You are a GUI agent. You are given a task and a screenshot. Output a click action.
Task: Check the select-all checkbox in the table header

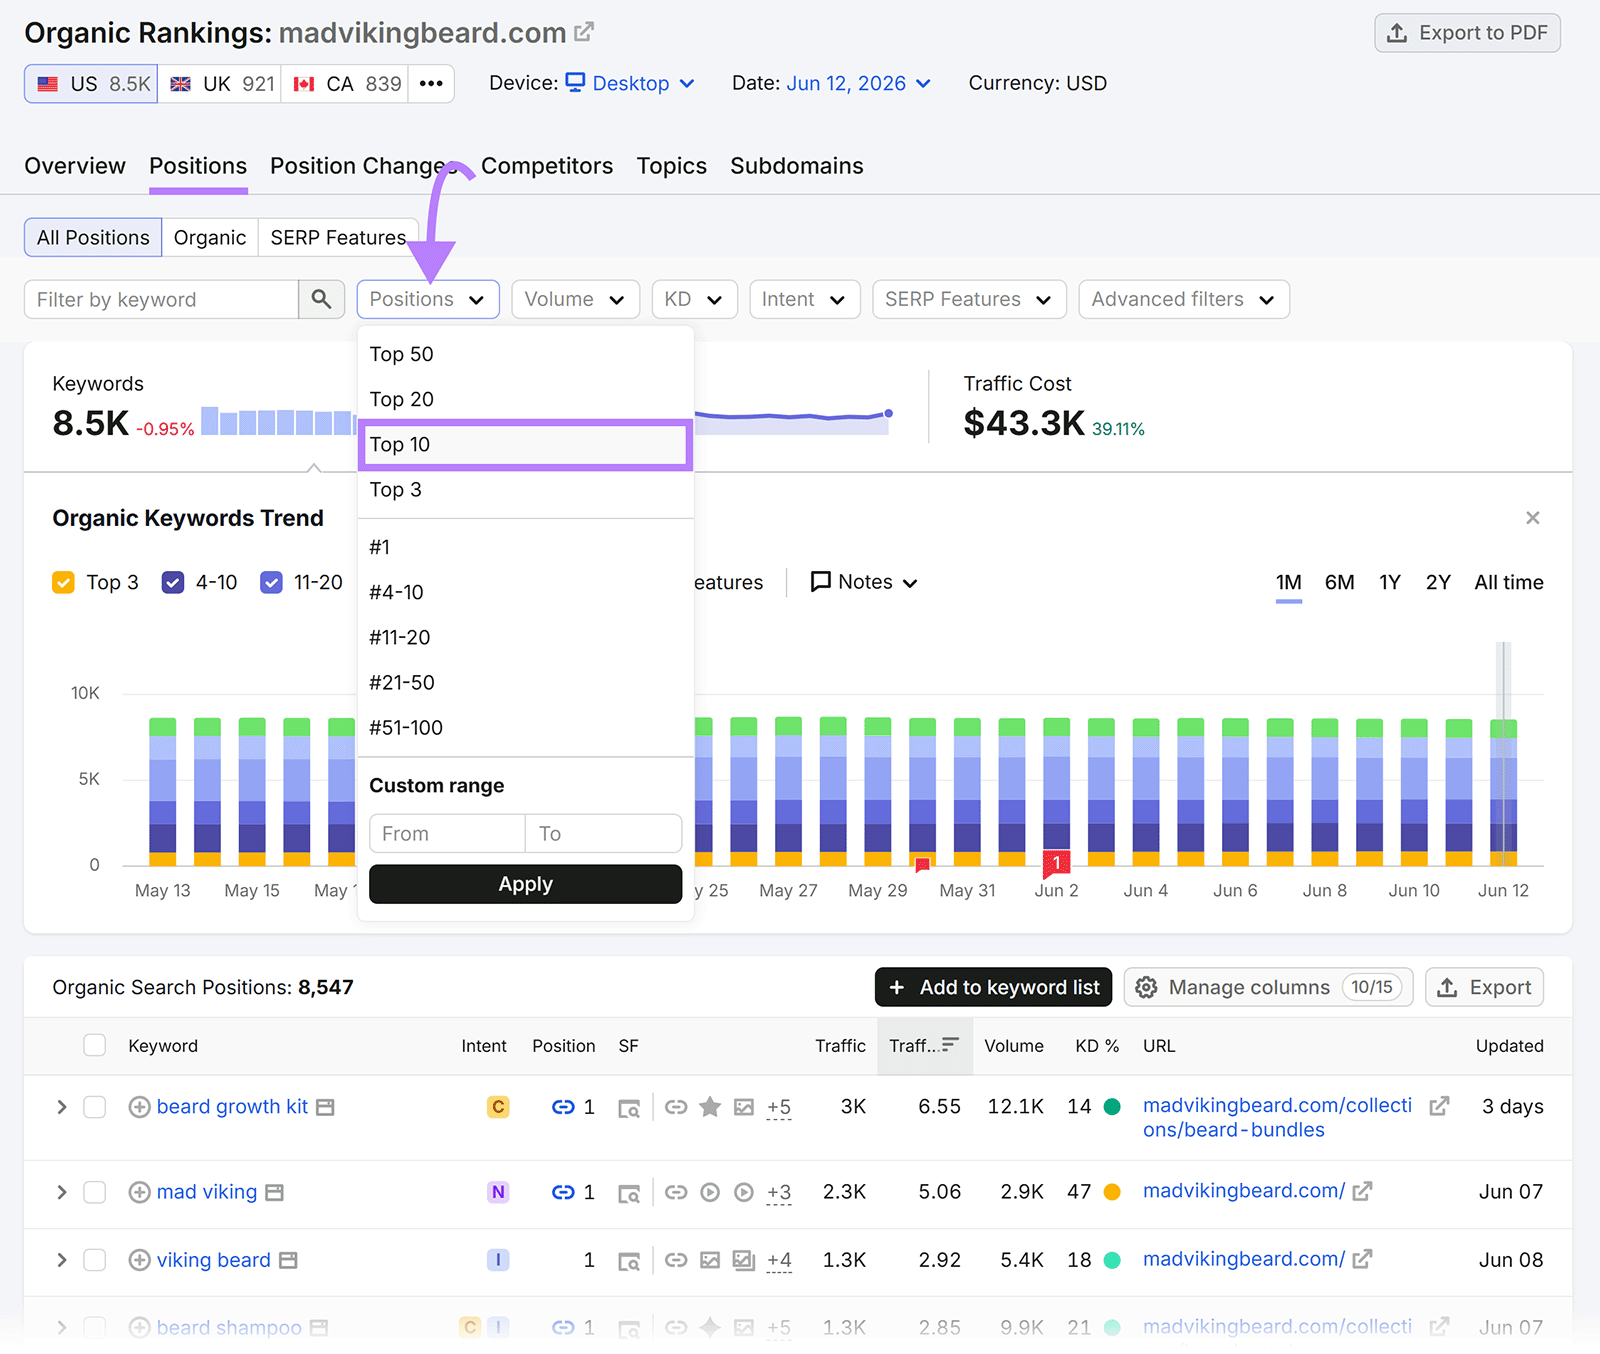[95, 1045]
